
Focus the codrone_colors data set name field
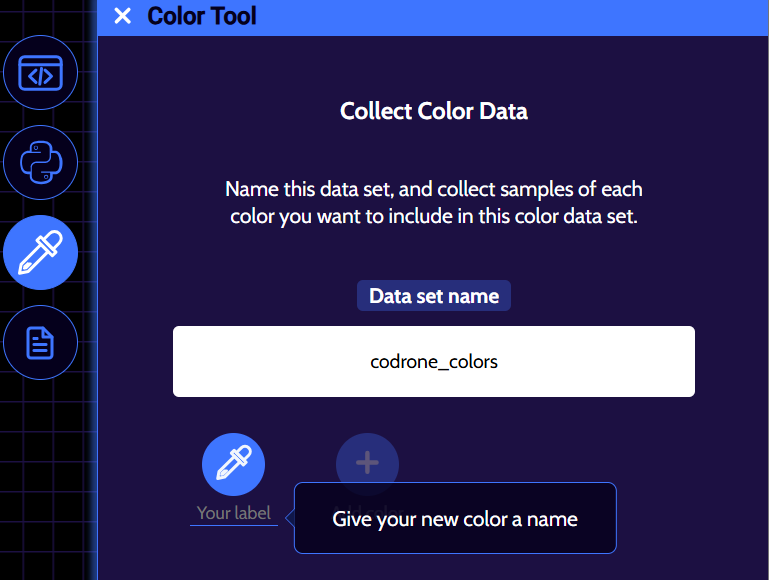pos(433,361)
